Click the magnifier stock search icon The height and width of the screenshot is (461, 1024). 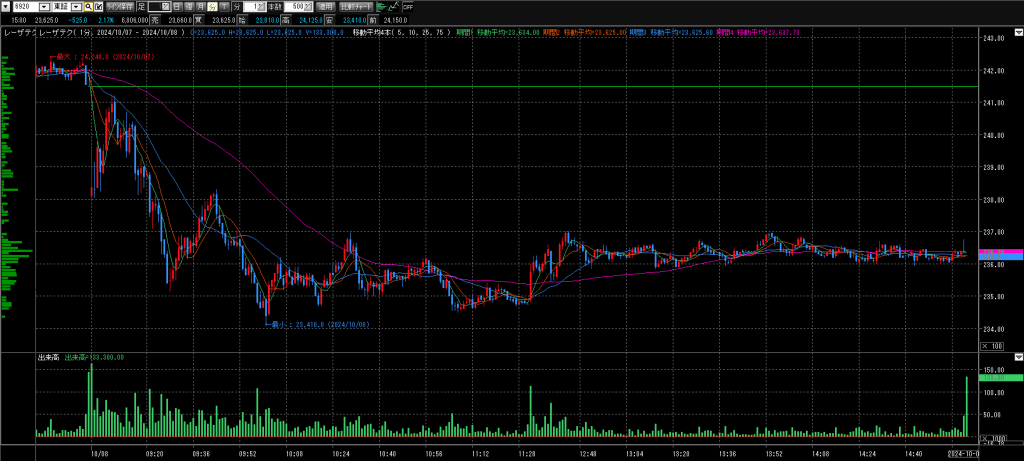point(88,6)
